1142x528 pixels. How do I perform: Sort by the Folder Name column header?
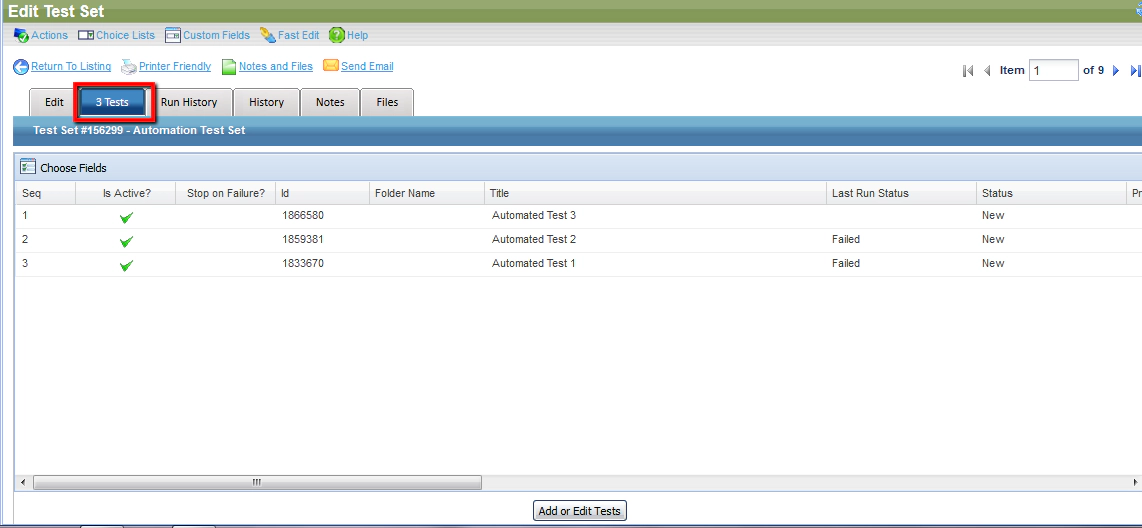tap(427, 193)
